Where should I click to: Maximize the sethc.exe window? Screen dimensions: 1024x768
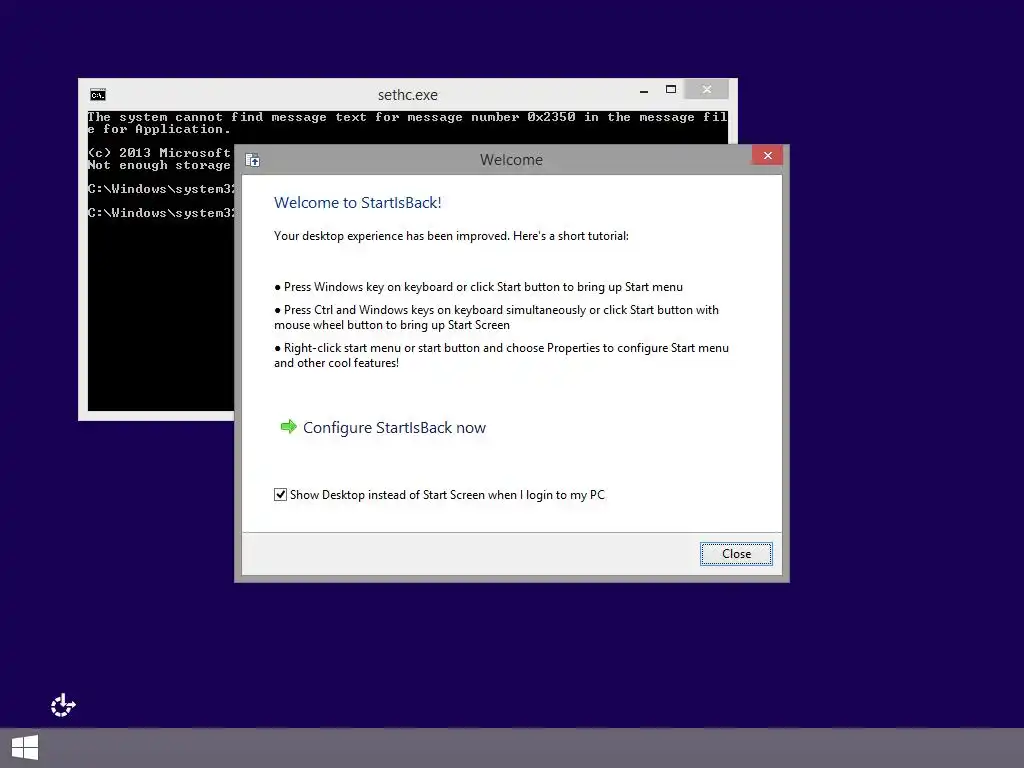[671, 89]
